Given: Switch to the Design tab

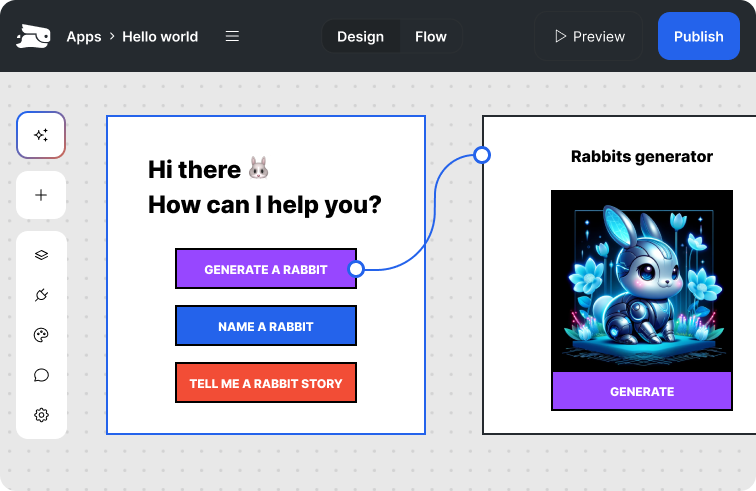Looking at the screenshot, I should tap(360, 36).
